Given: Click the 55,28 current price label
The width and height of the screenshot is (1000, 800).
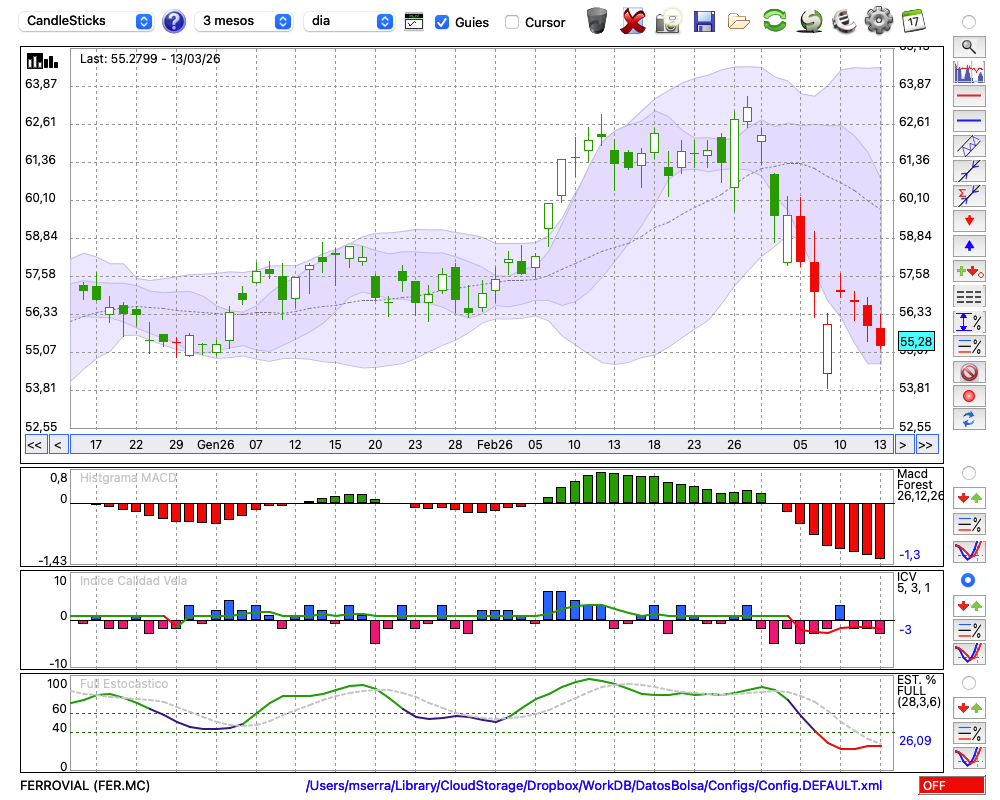Looking at the screenshot, I should click(916, 341).
